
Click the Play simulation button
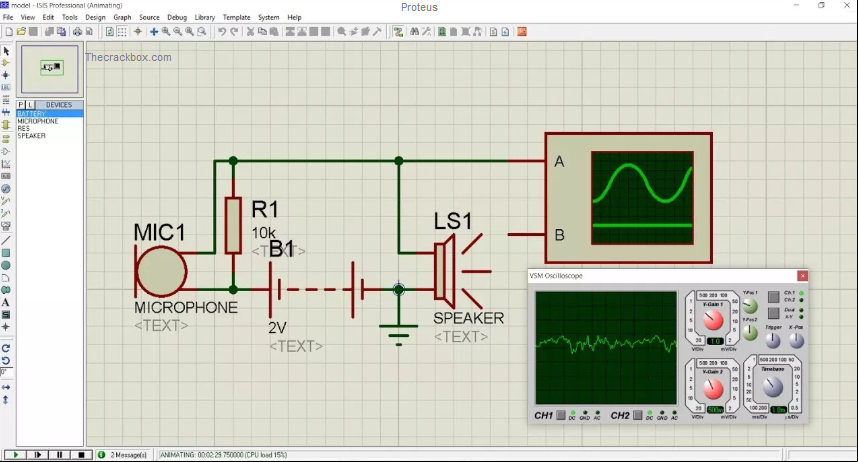(x=15, y=454)
